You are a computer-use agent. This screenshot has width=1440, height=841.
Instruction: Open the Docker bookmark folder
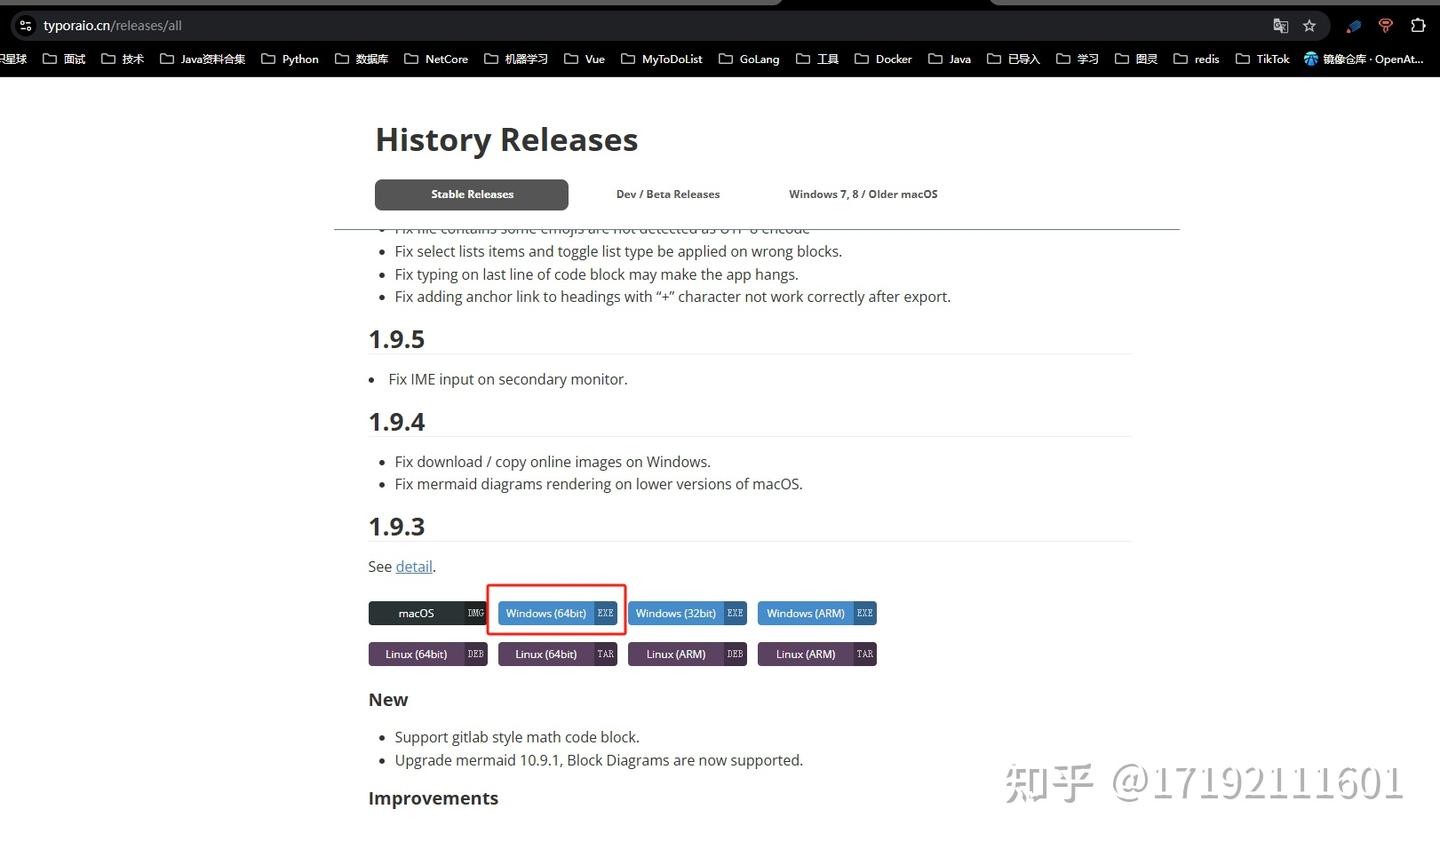(883, 59)
